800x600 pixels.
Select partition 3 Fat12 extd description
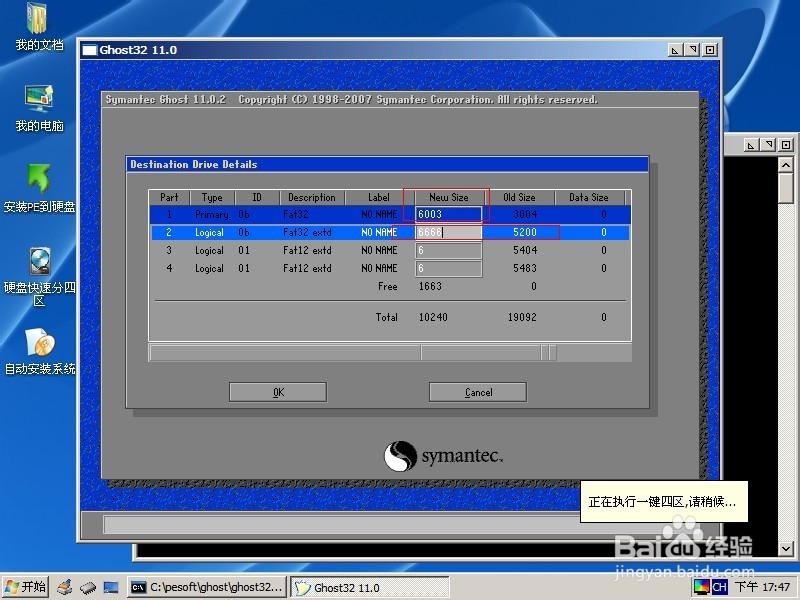click(x=307, y=251)
